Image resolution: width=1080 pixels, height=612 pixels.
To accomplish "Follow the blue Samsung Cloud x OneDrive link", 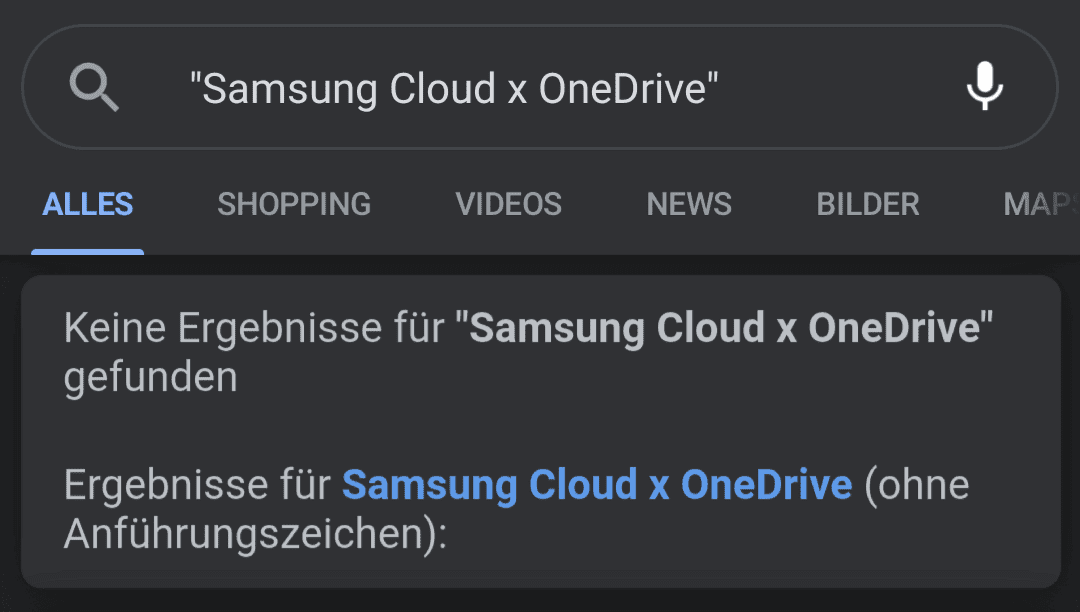I will pyautogui.click(x=597, y=485).
